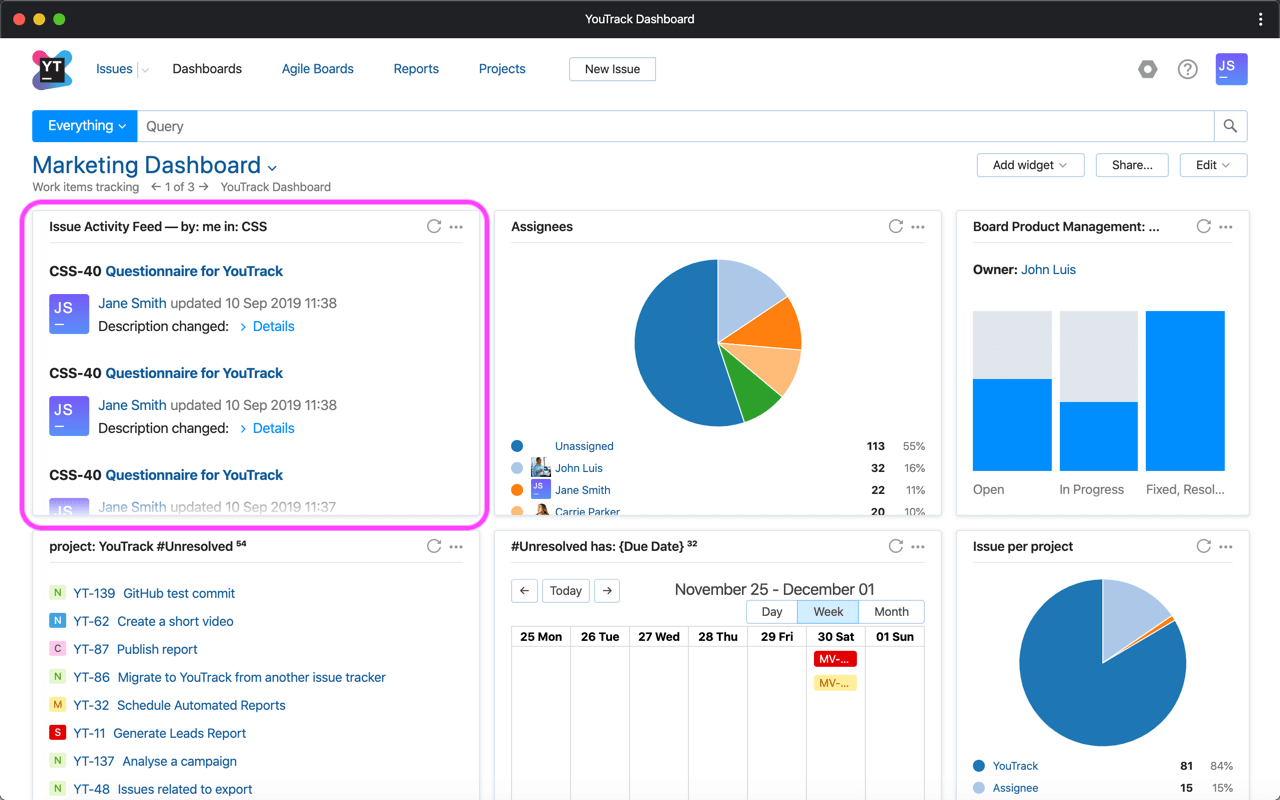Click into the Query search field

675,126
